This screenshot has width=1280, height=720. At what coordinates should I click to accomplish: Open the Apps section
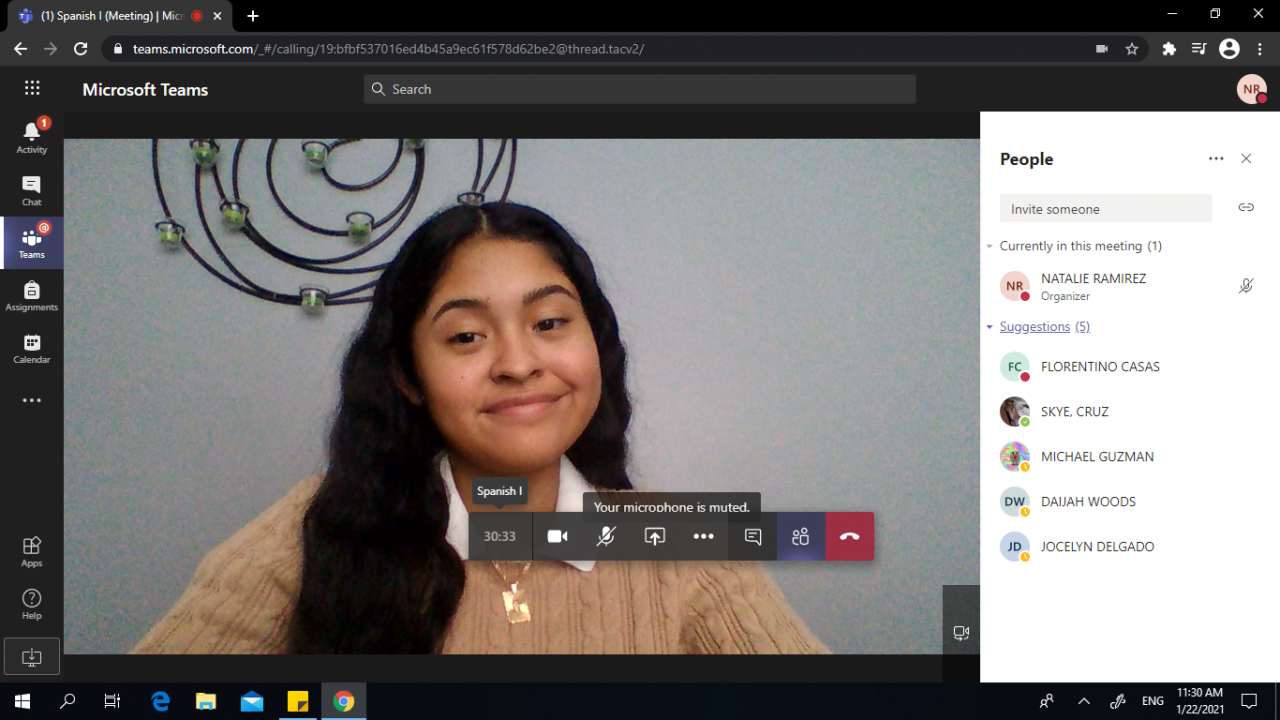31,551
